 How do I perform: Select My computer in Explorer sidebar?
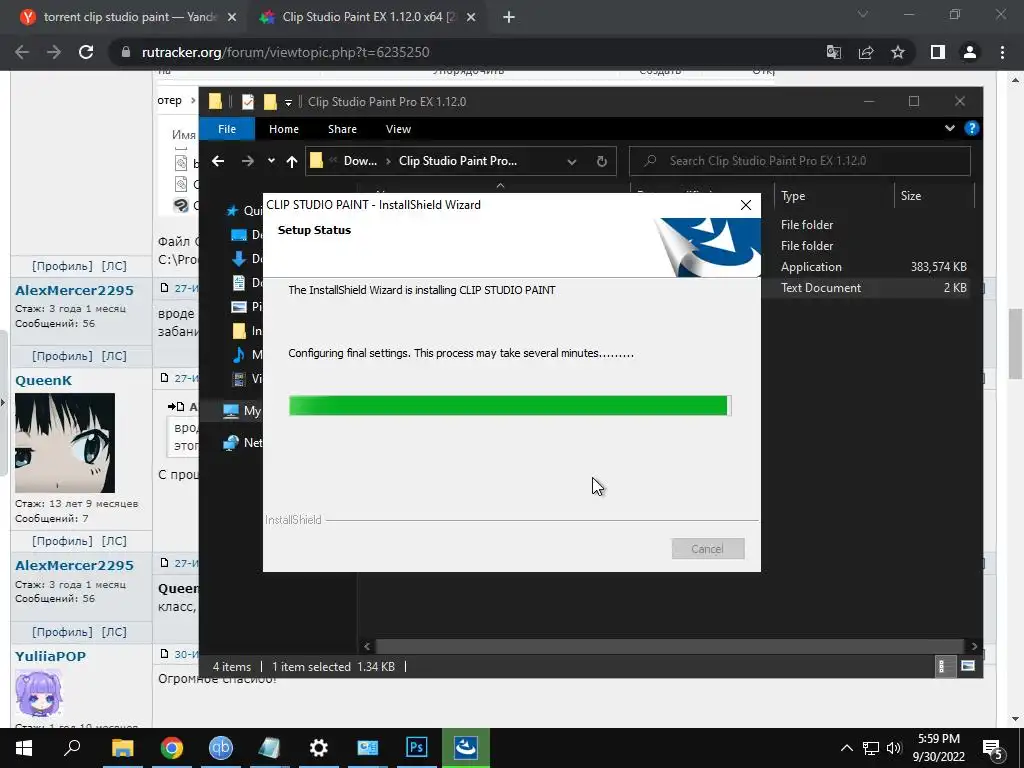tap(242, 411)
